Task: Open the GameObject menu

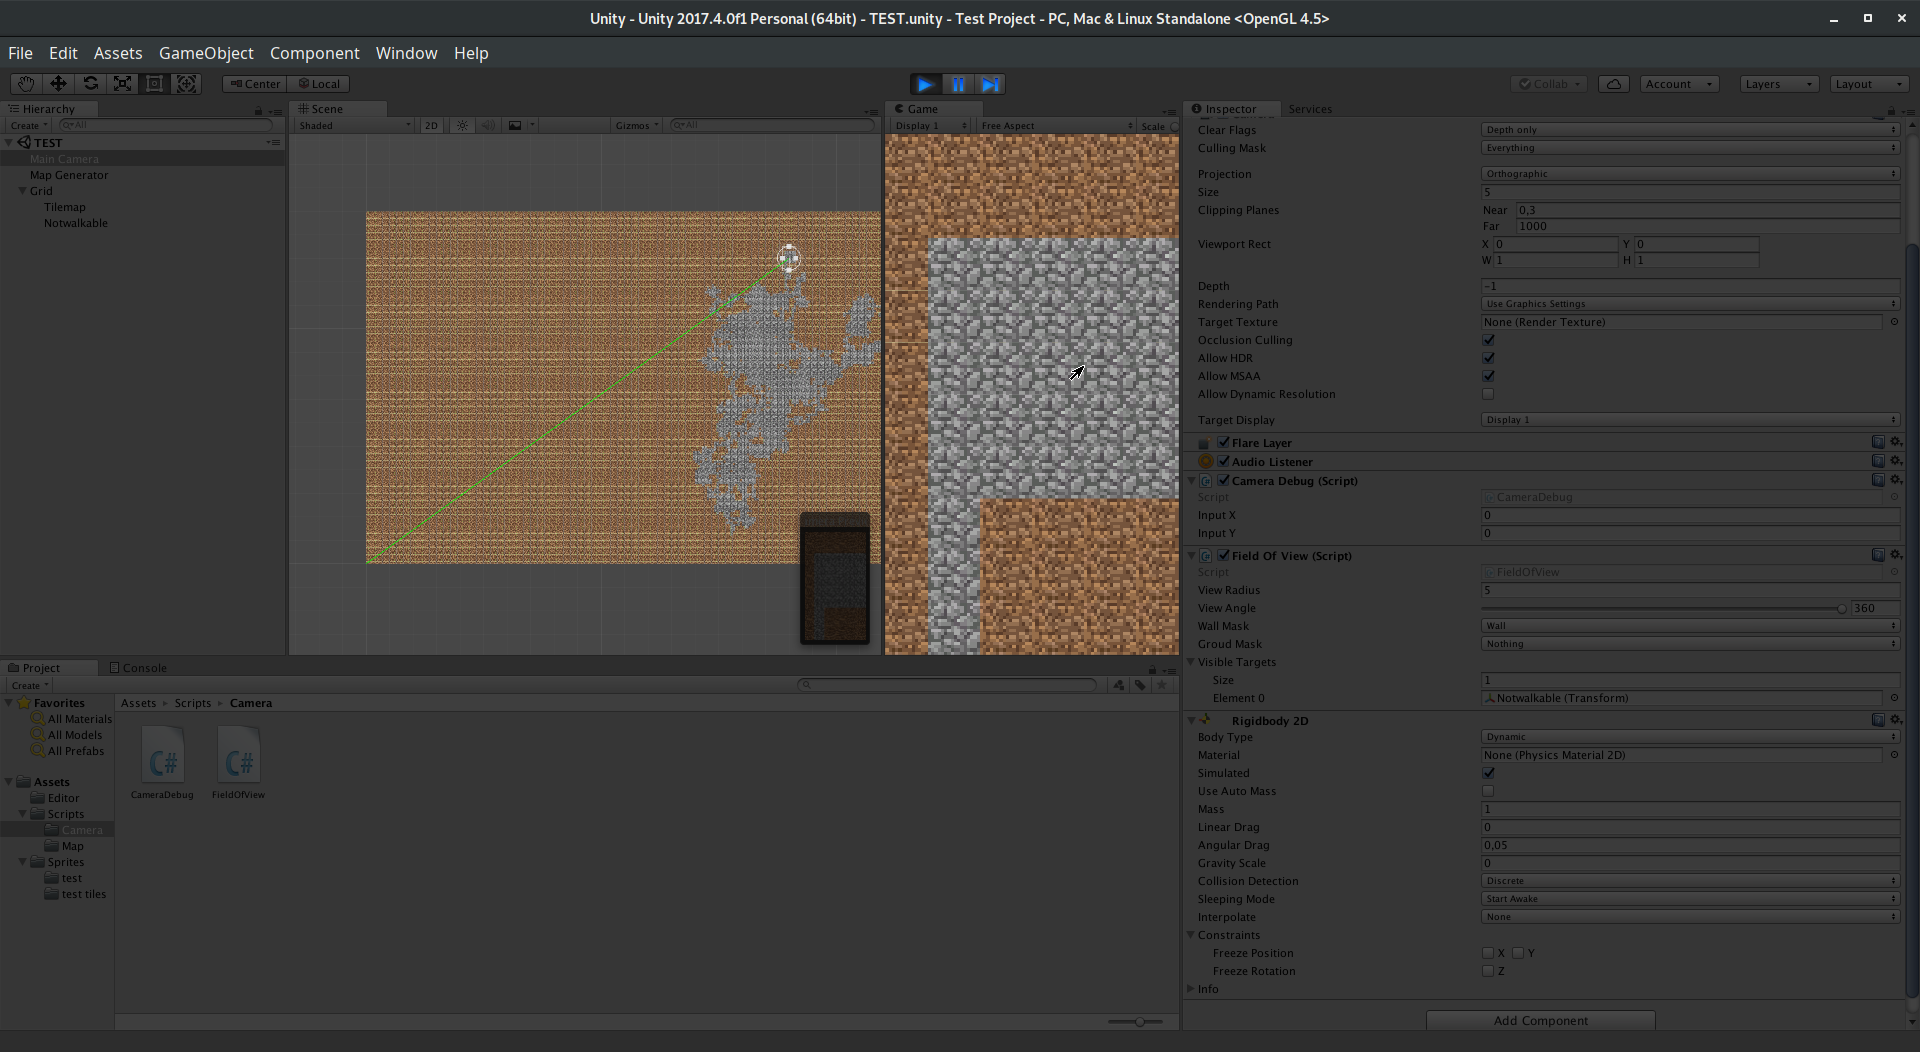Action: 206,53
